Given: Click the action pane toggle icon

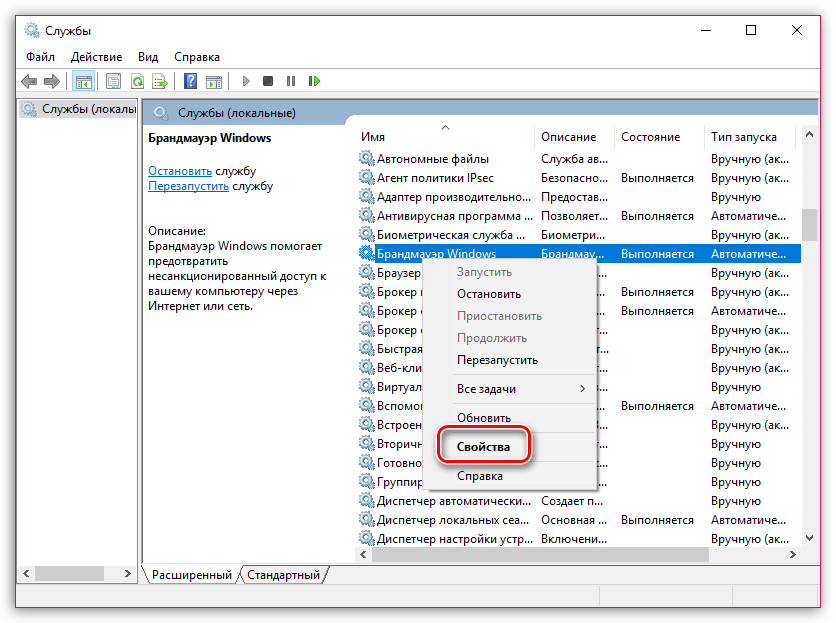Looking at the screenshot, I should pyautogui.click(x=214, y=81).
